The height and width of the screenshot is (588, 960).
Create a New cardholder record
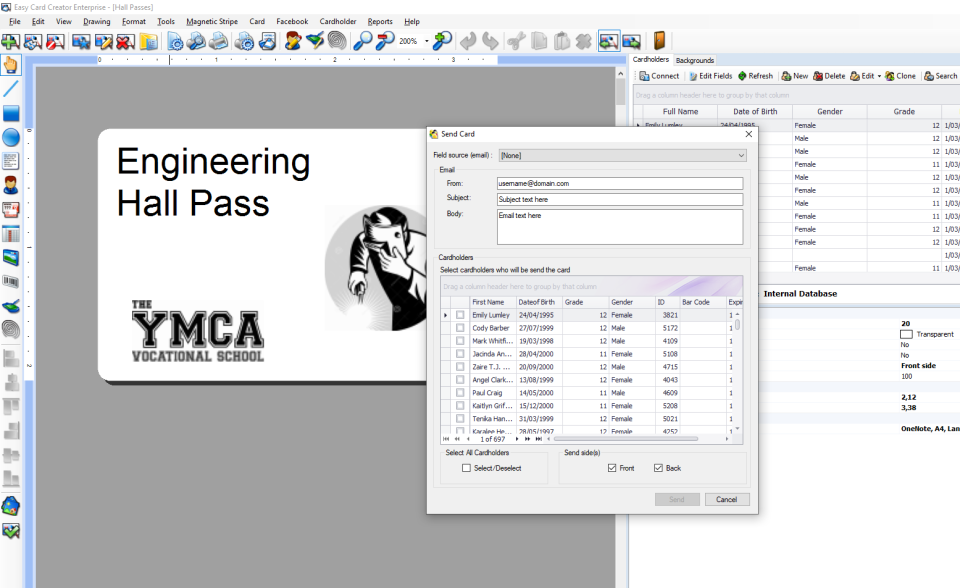797,75
